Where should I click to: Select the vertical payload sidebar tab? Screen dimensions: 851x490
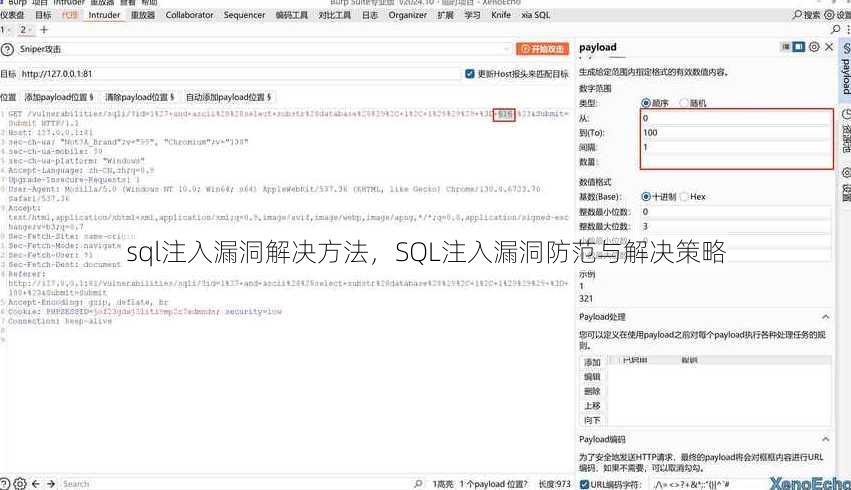(x=845, y=69)
